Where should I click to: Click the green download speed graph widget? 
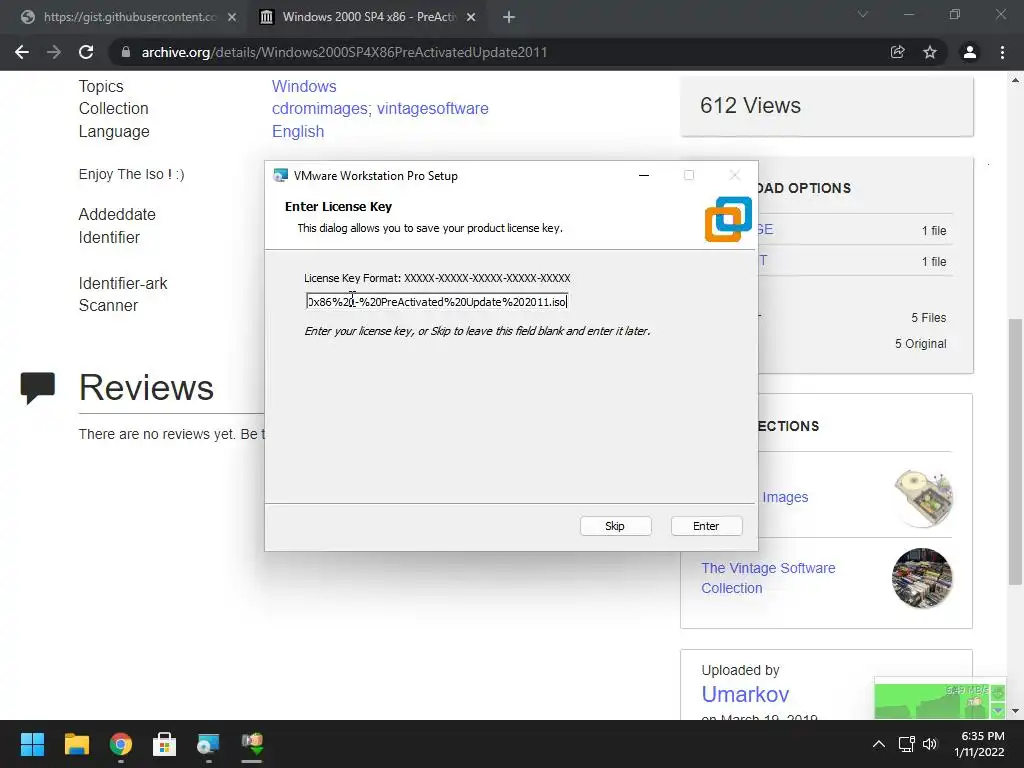(x=940, y=698)
